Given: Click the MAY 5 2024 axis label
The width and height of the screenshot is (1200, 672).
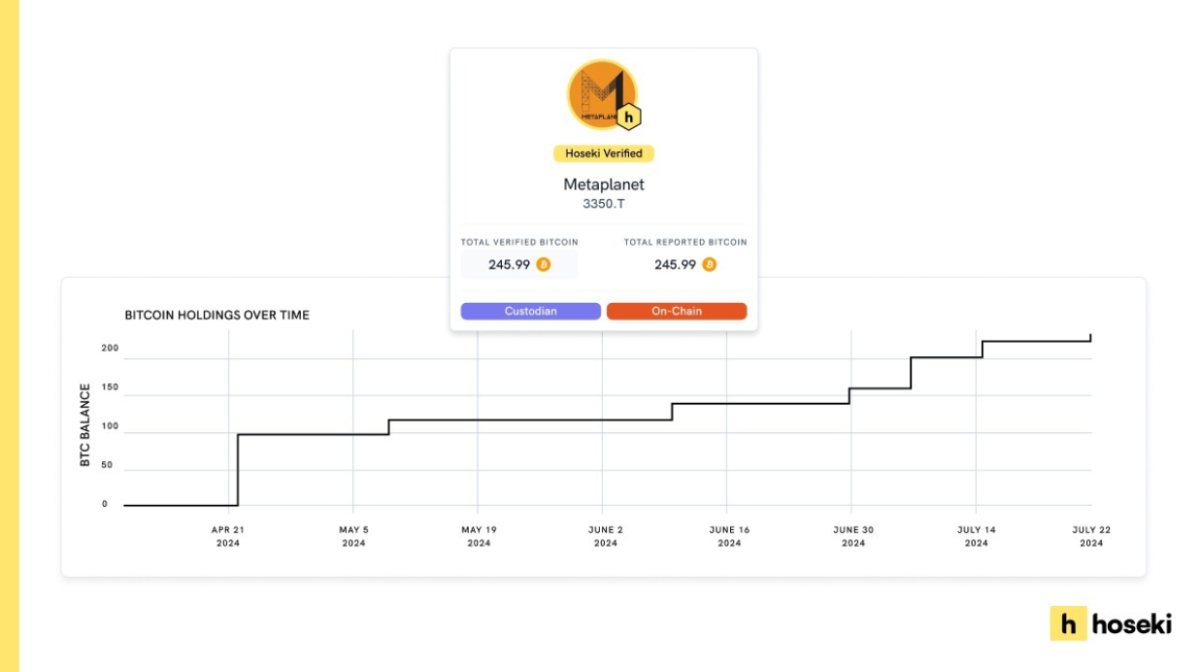Looking at the screenshot, I should (354, 536).
